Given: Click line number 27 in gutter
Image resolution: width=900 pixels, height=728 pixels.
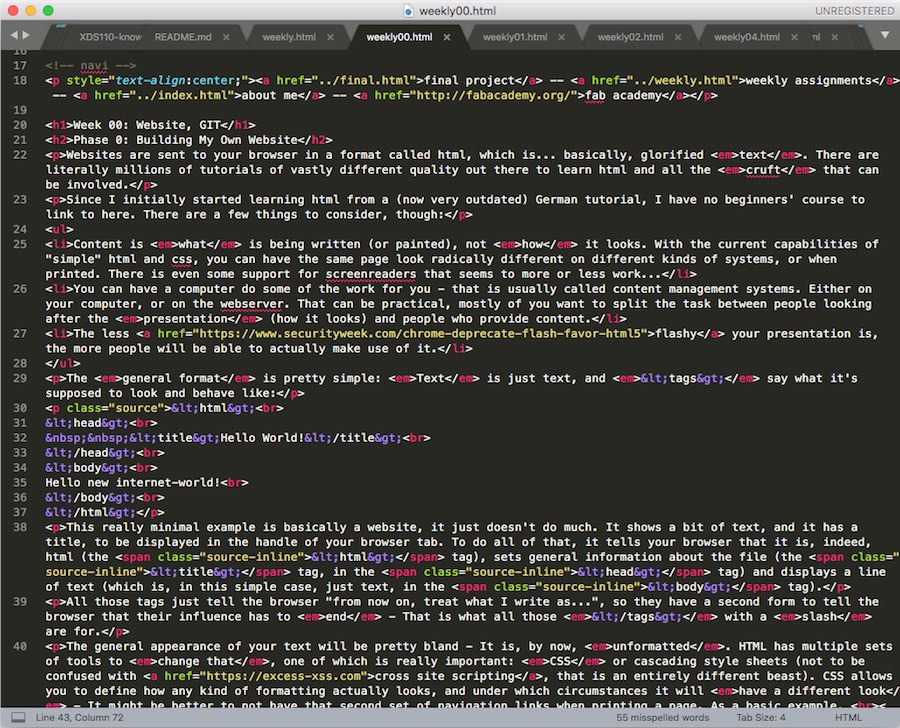Looking at the screenshot, I should tap(20, 334).
